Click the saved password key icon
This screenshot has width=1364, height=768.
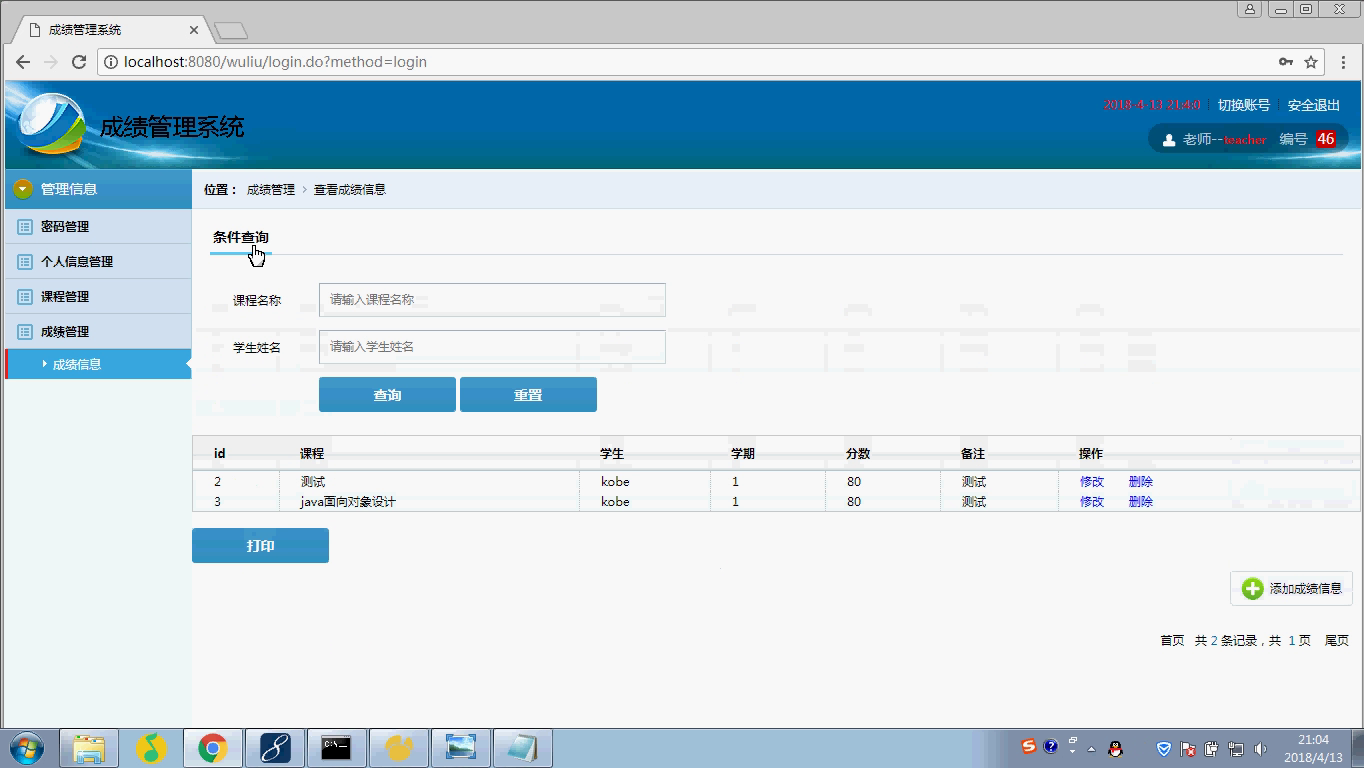(x=1286, y=62)
